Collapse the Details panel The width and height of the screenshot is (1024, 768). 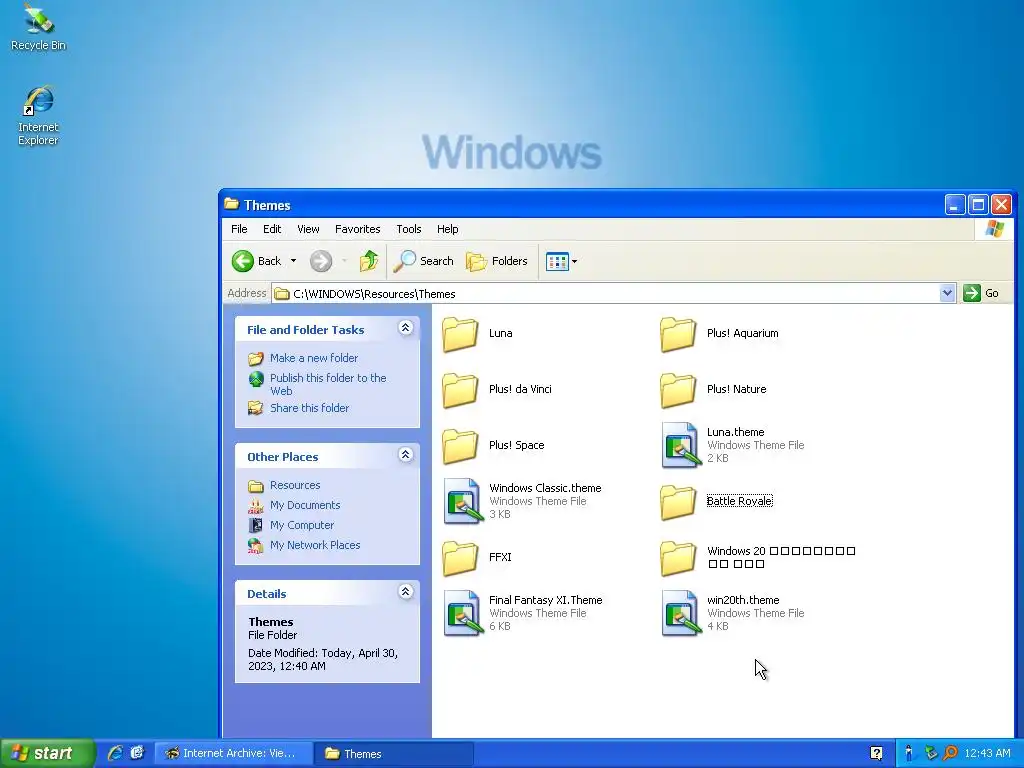[x=406, y=592]
